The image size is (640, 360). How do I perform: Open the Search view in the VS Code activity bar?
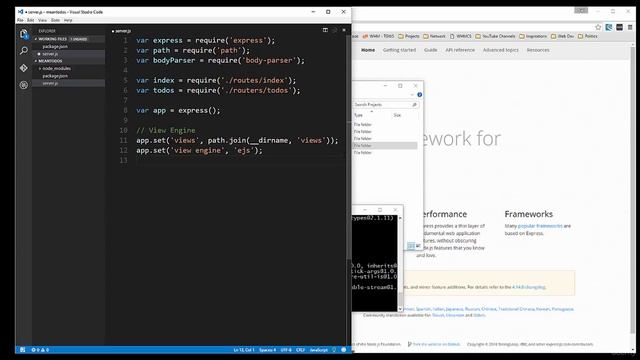pos(24,51)
